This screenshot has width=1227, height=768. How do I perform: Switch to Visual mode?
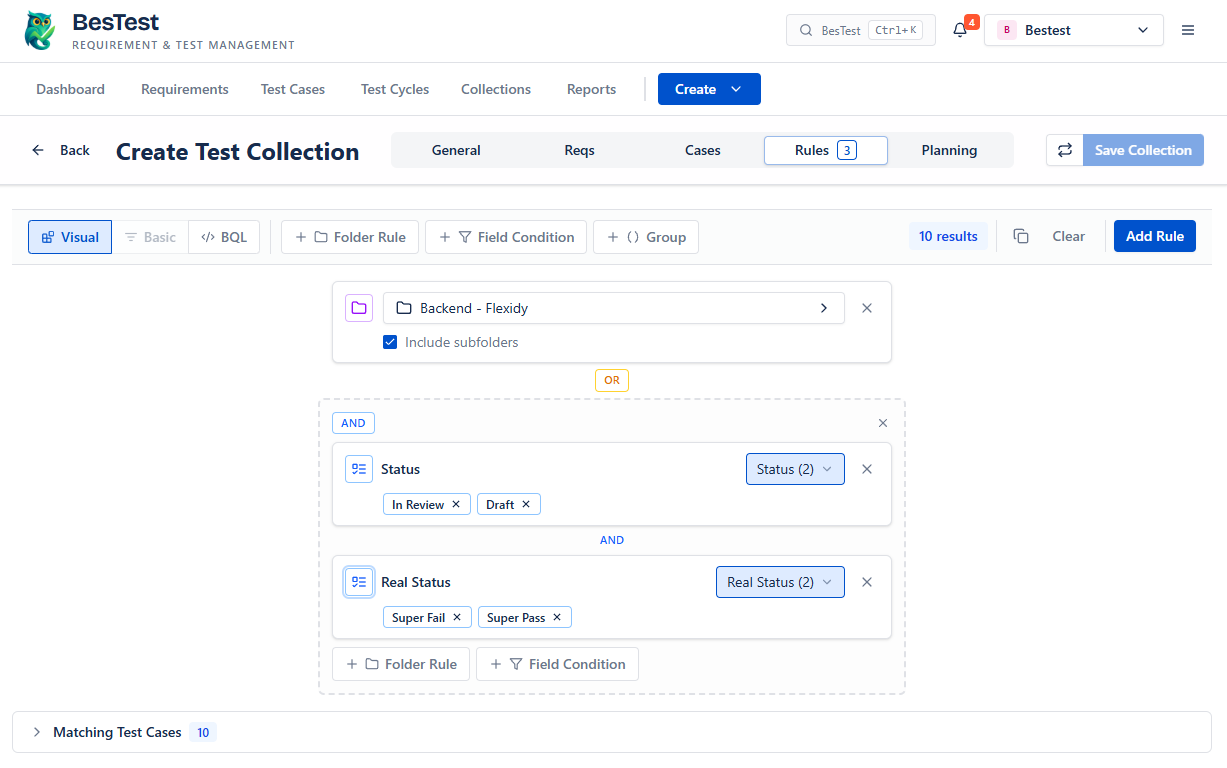click(x=70, y=237)
